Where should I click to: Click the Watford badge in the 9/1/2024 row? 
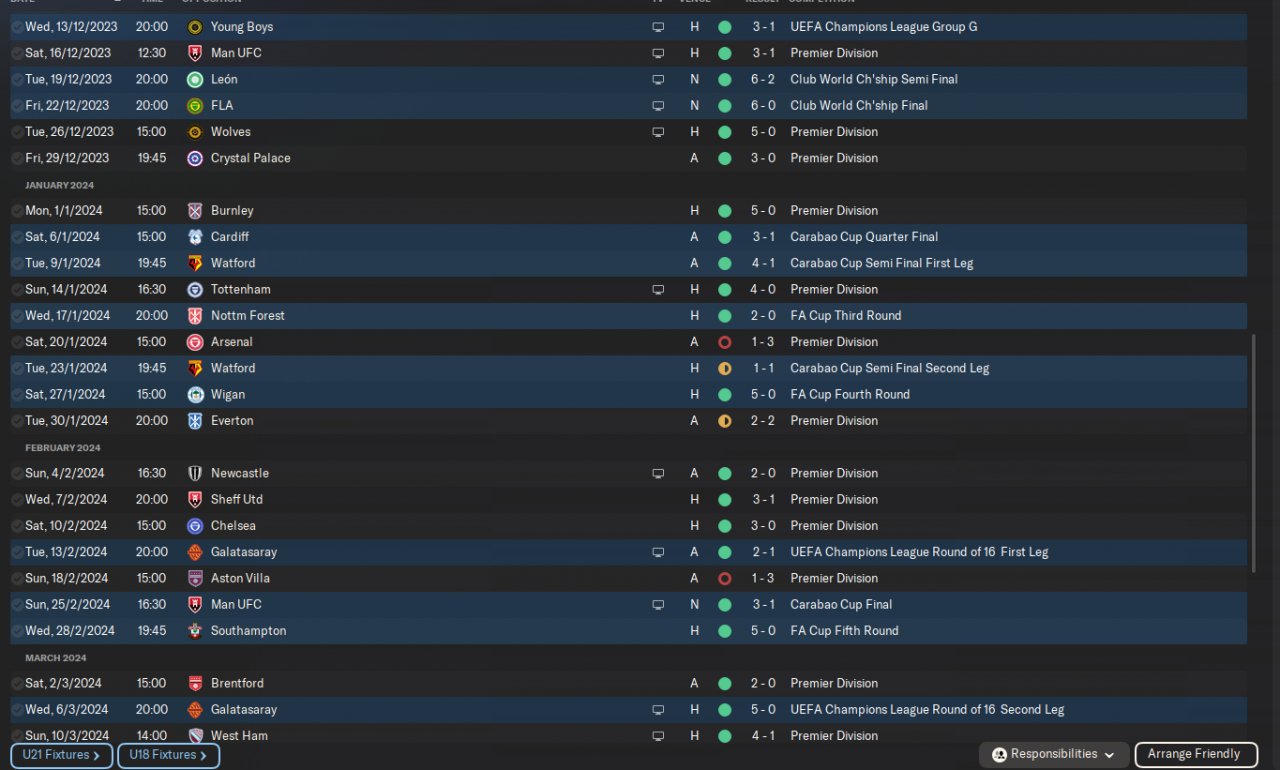195,263
